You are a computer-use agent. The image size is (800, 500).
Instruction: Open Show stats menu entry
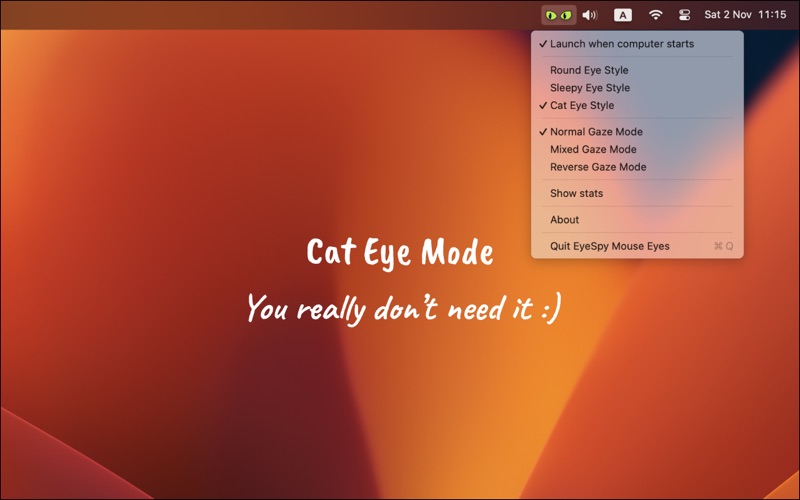point(637,193)
